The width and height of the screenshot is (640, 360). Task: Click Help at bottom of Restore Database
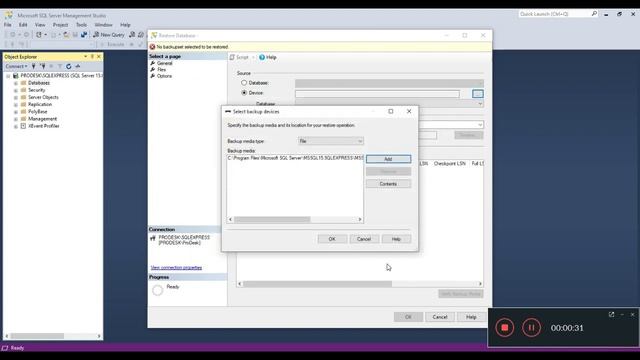[471, 317]
